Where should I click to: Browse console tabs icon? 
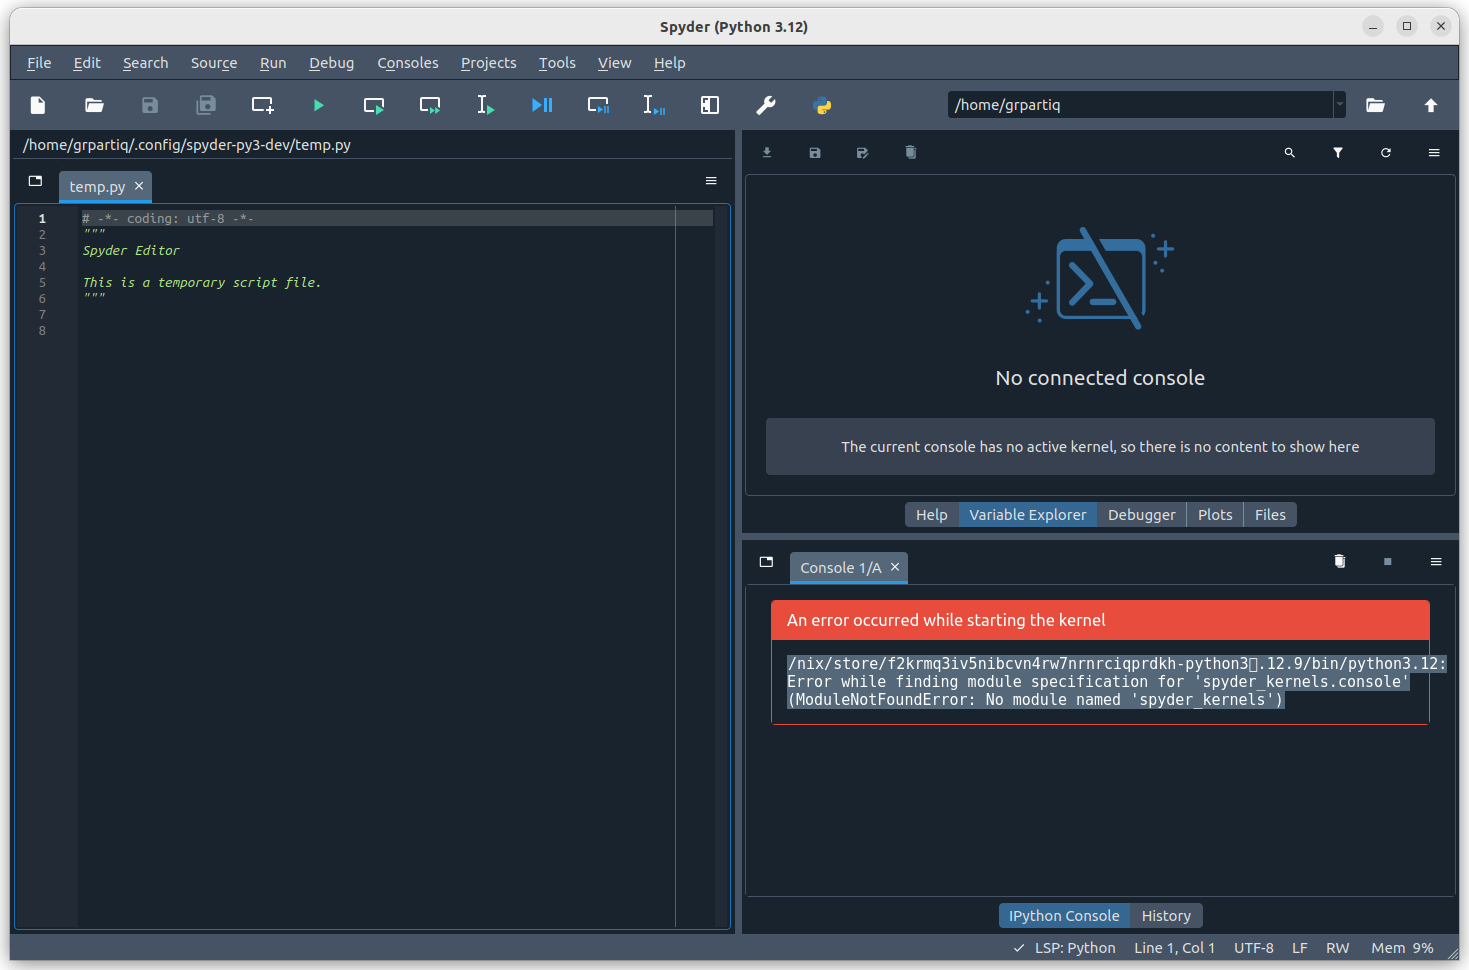point(767,562)
